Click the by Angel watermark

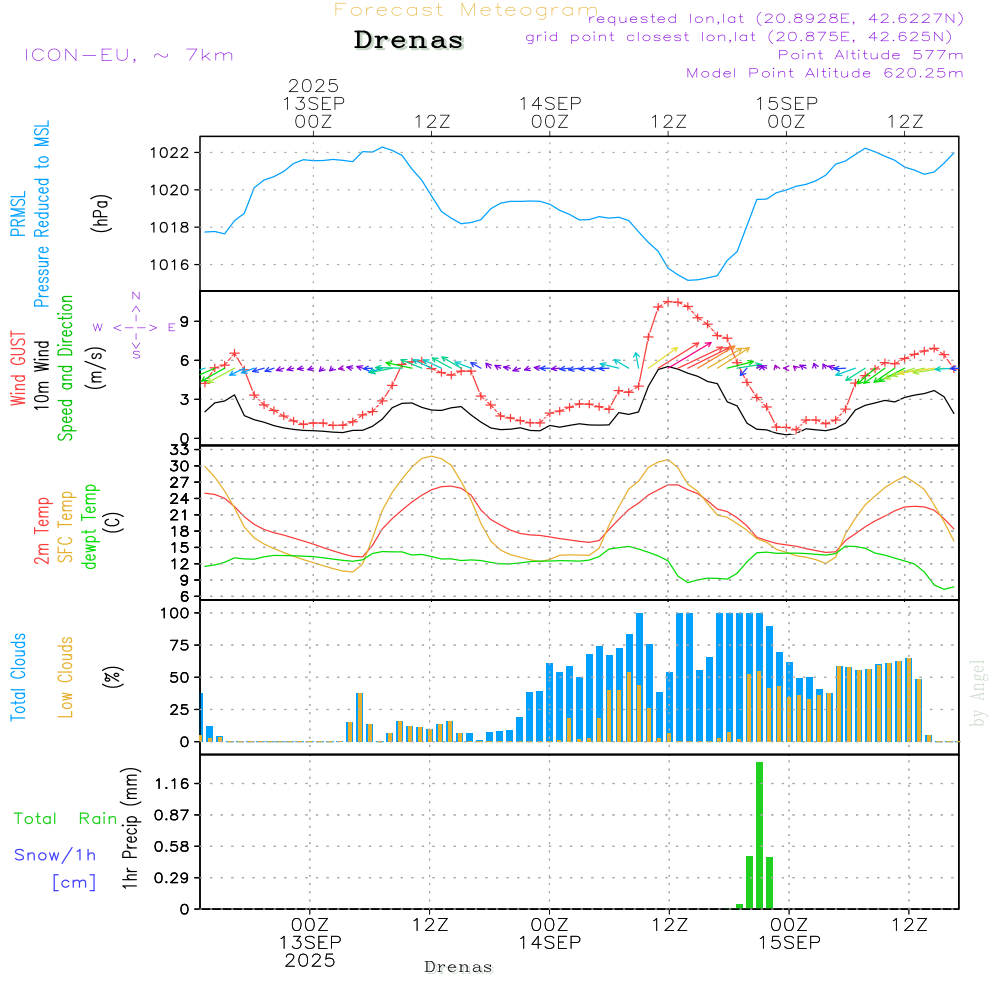click(x=978, y=692)
